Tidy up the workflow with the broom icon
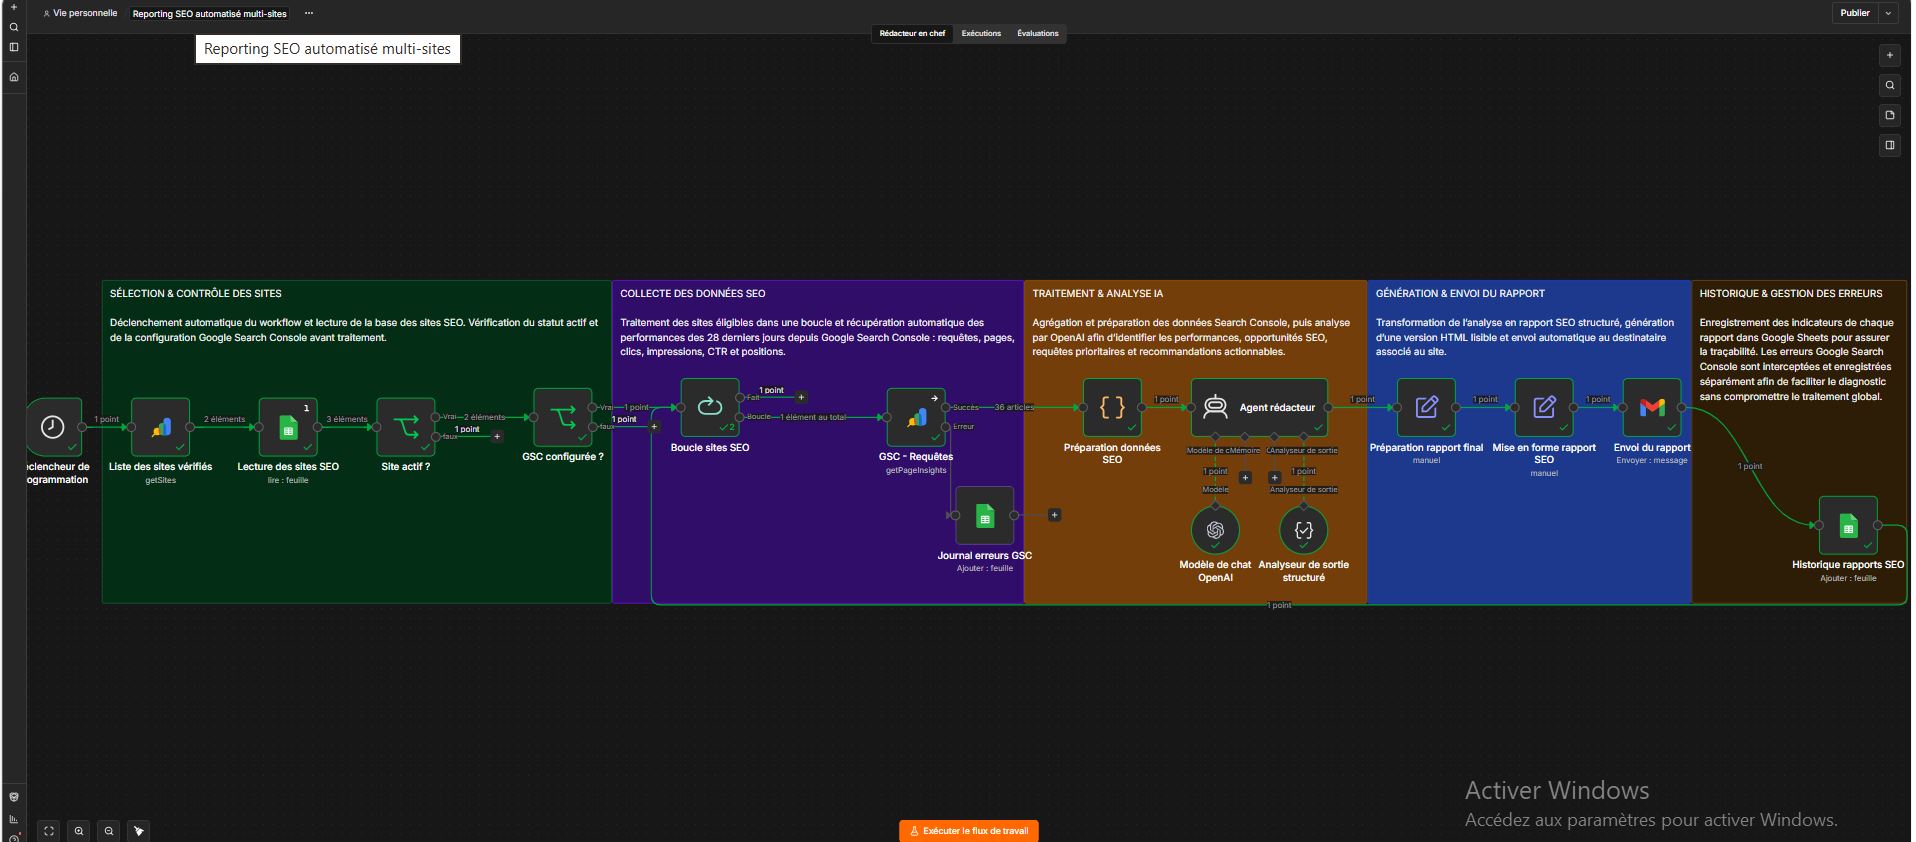The height and width of the screenshot is (842, 1916). (x=139, y=830)
